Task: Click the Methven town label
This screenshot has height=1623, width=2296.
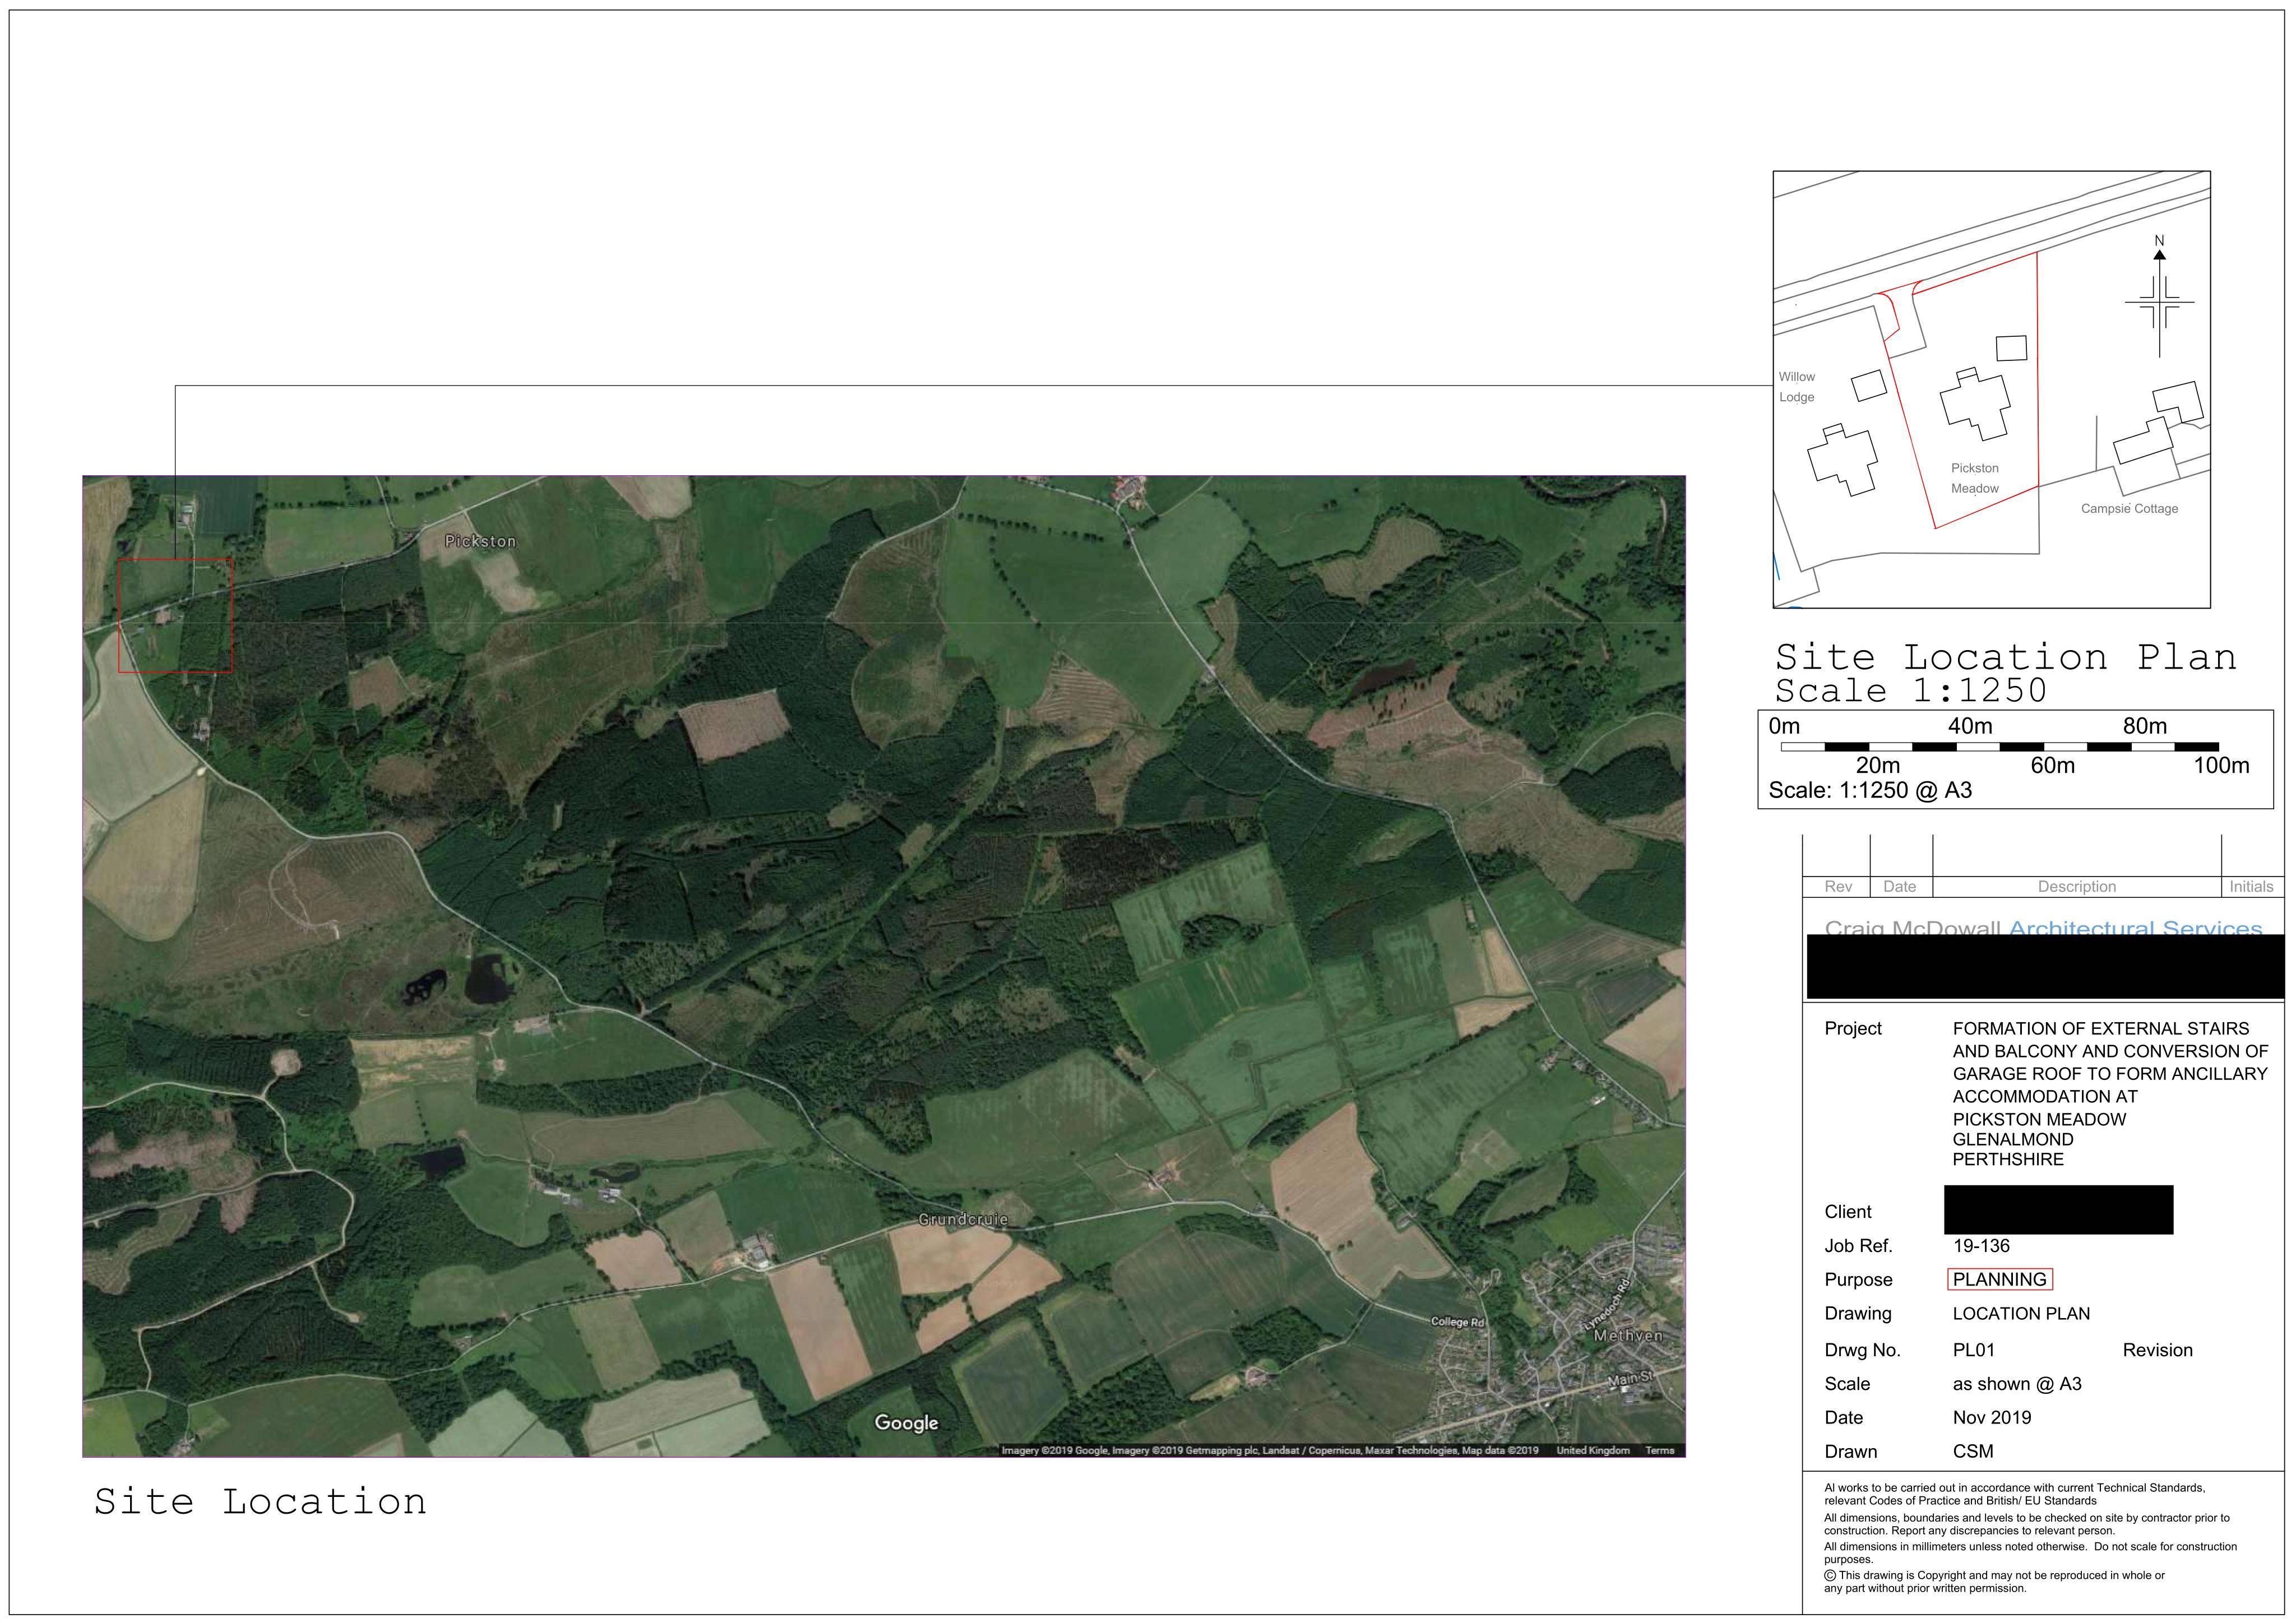Action: pyautogui.click(x=1628, y=1336)
